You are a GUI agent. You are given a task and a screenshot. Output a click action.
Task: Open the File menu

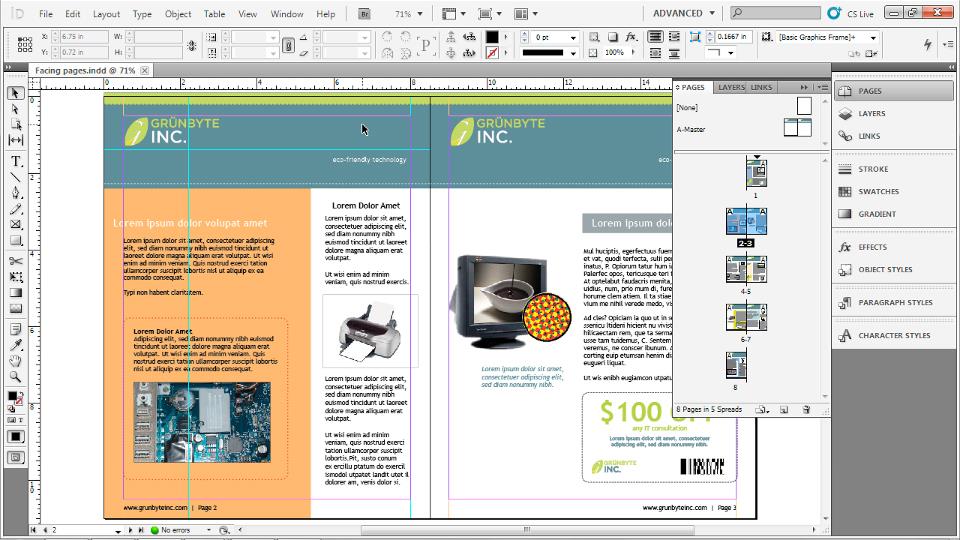46,13
